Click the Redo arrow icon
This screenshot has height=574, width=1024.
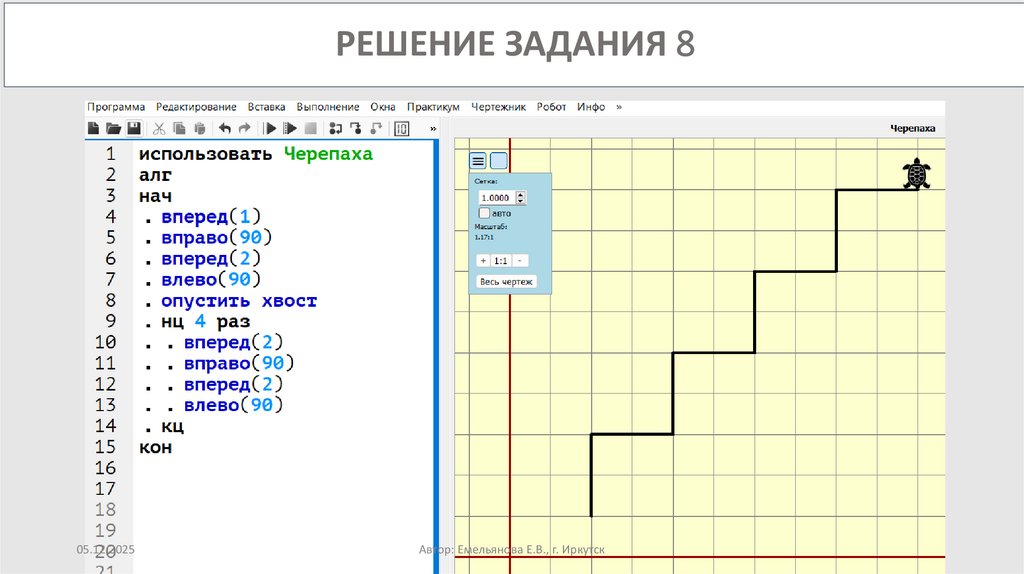[x=245, y=128]
